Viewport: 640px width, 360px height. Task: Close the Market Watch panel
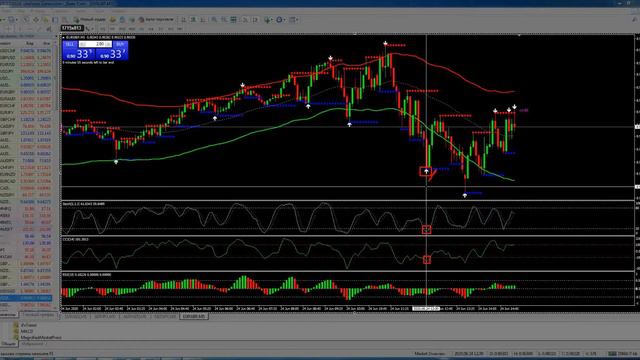click(57, 36)
